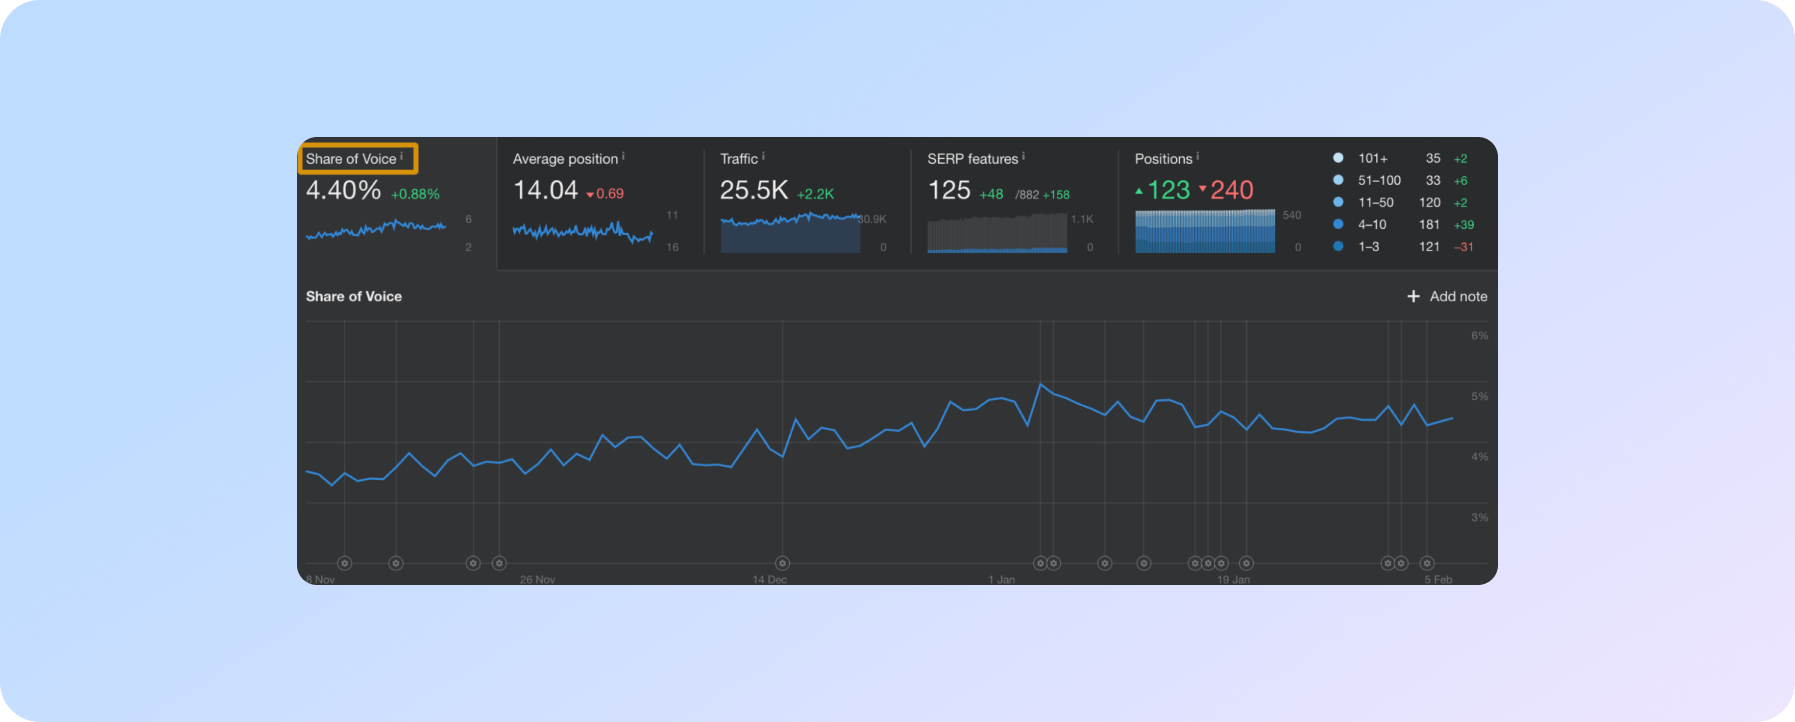This screenshot has width=1795, height=722.
Task: Click the Positions stacked mini chart
Action: 1205,231
